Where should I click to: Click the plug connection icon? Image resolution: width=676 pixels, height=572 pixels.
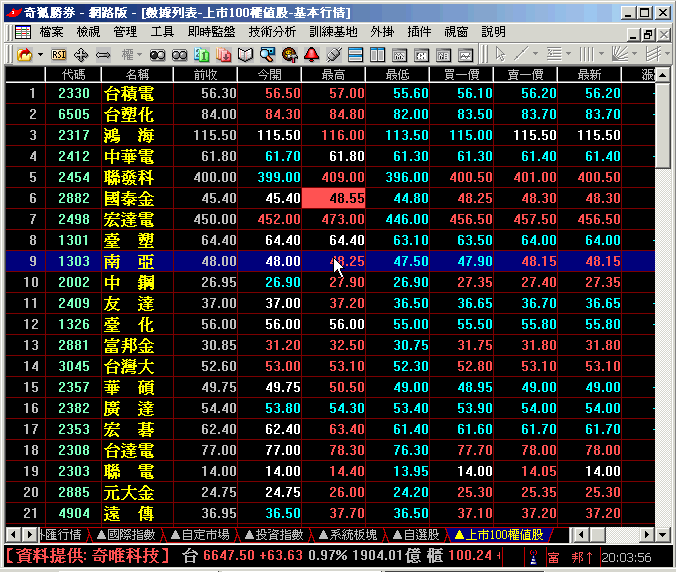334,55
